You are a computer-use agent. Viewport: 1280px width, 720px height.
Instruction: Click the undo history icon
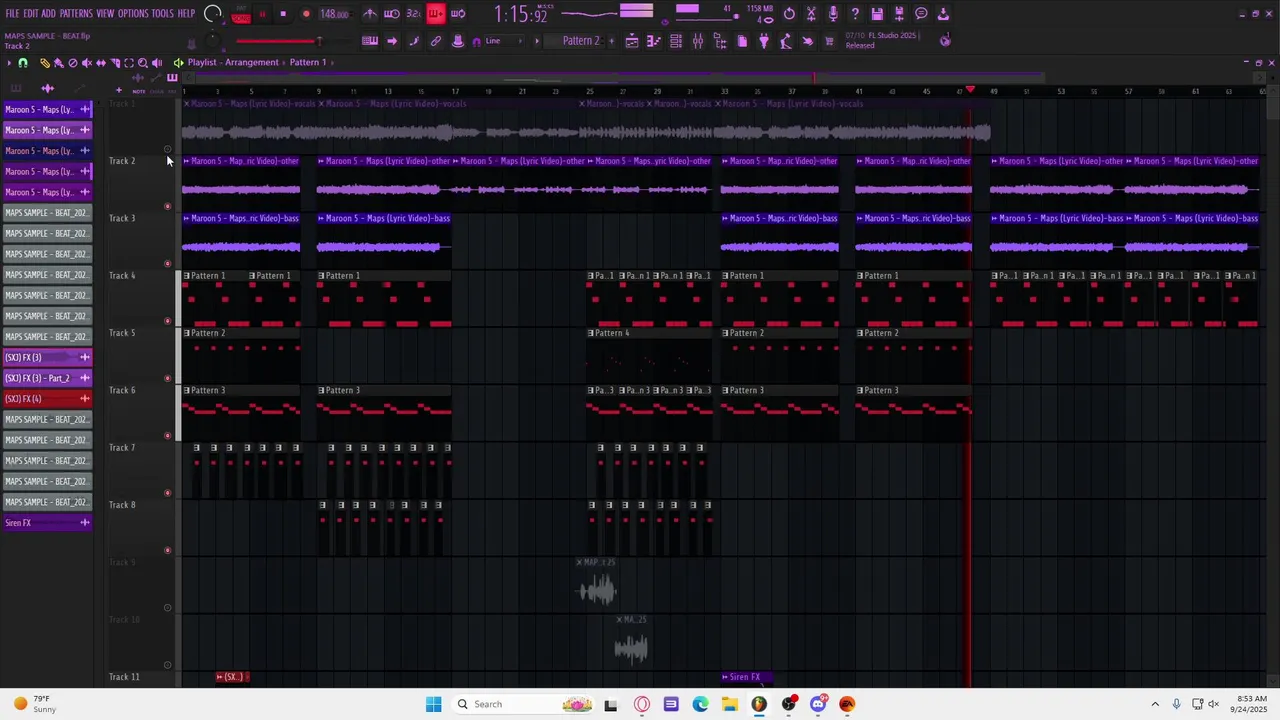tap(789, 14)
